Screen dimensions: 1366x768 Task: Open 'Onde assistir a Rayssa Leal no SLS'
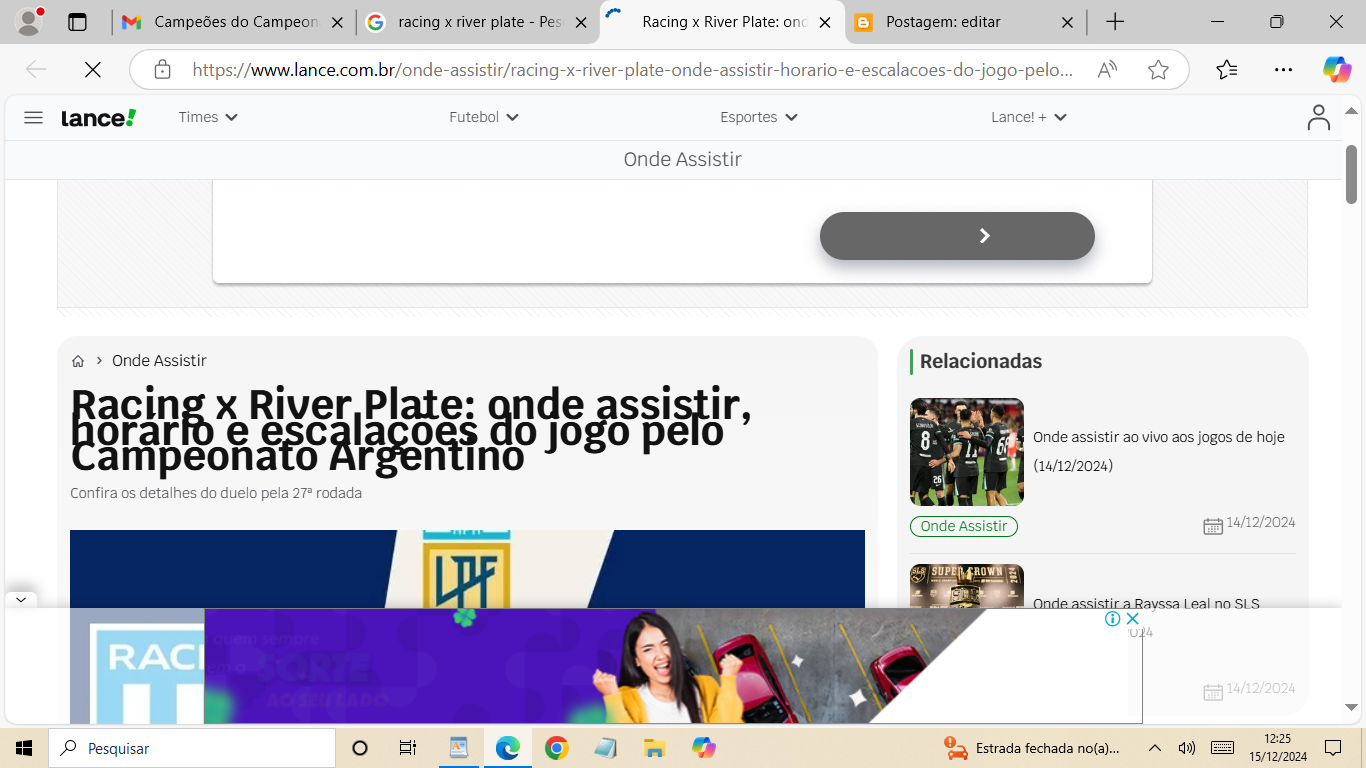tap(1146, 604)
